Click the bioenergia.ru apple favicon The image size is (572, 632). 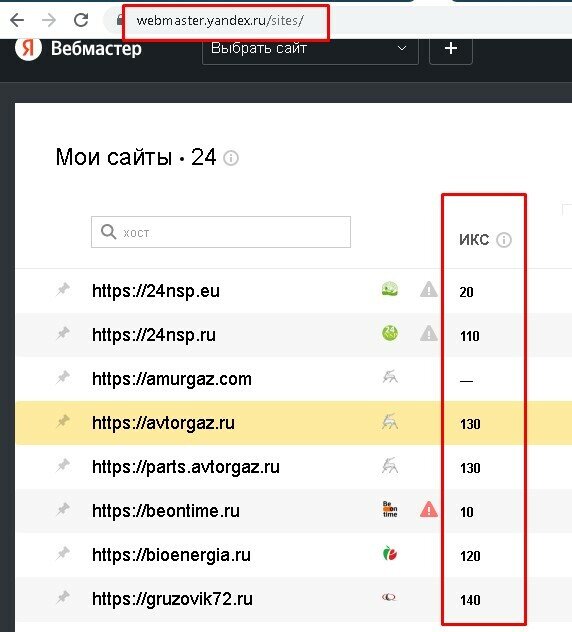pos(390,553)
